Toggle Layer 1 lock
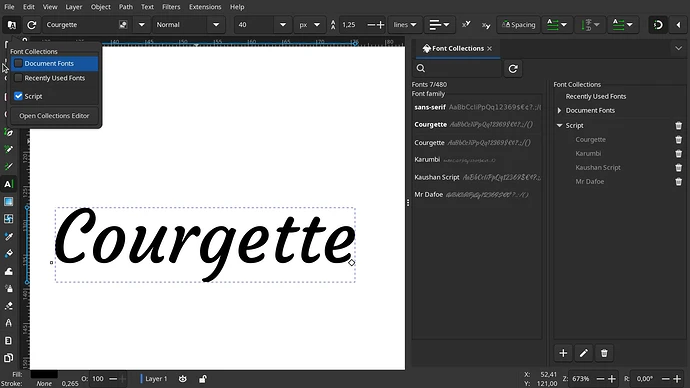The width and height of the screenshot is (690, 388). pyautogui.click(x=202, y=379)
